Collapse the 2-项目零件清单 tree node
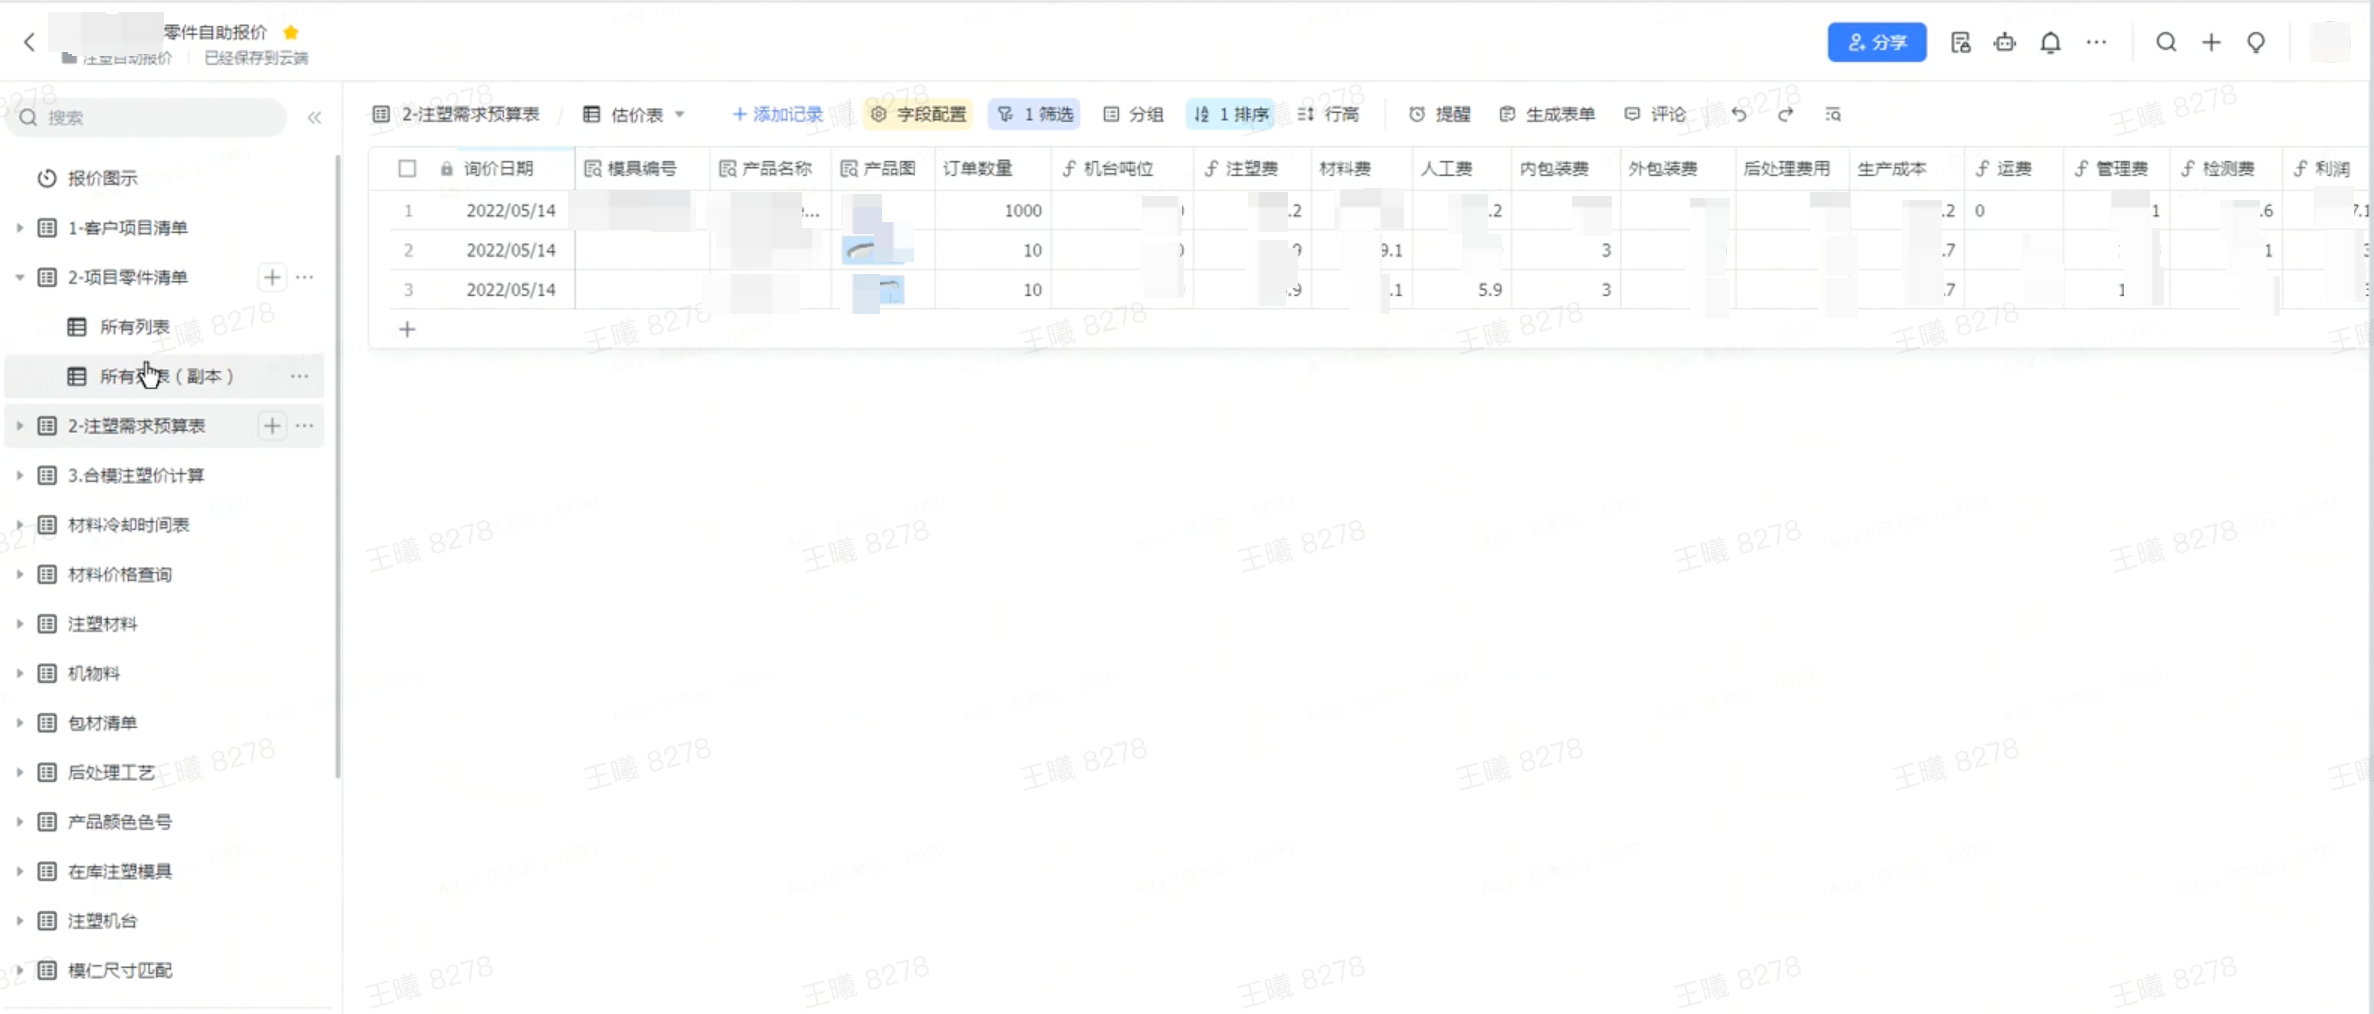Screen dimensions: 2374x1014 pyautogui.click(x=19, y=277)
